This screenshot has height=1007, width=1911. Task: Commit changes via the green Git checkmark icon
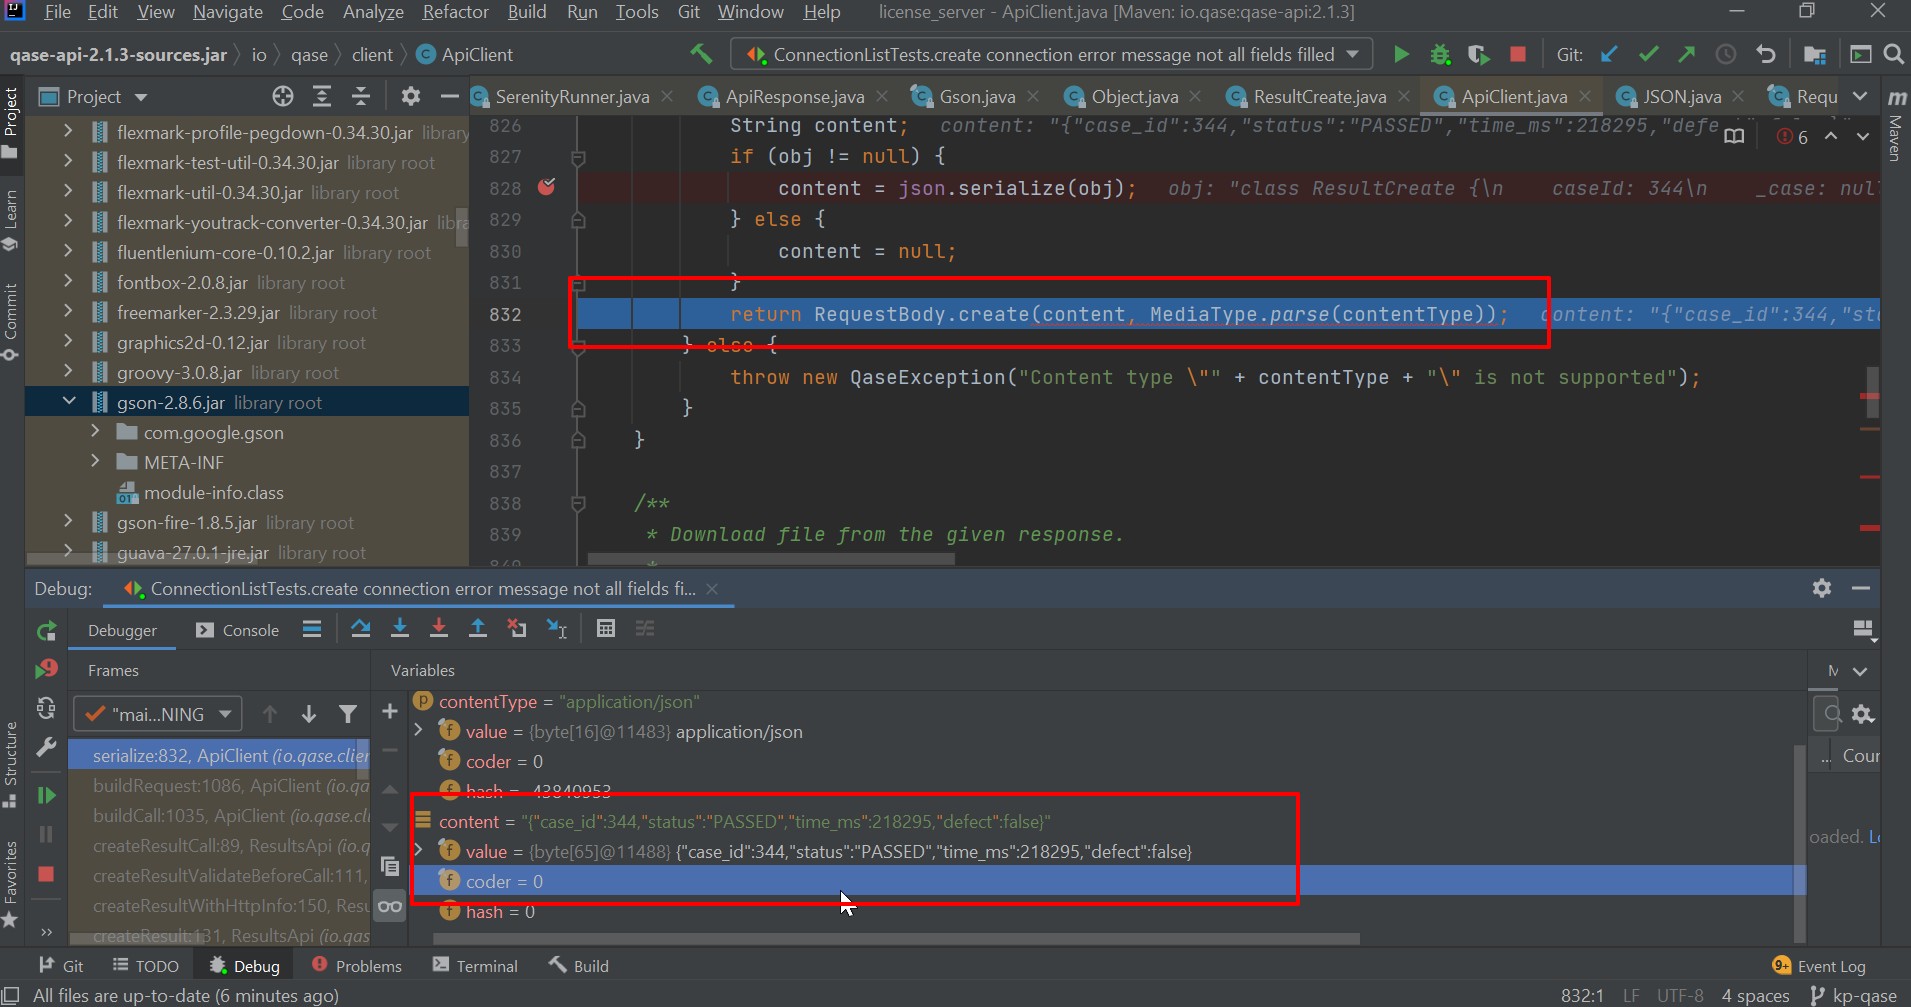pos(1650,54)
